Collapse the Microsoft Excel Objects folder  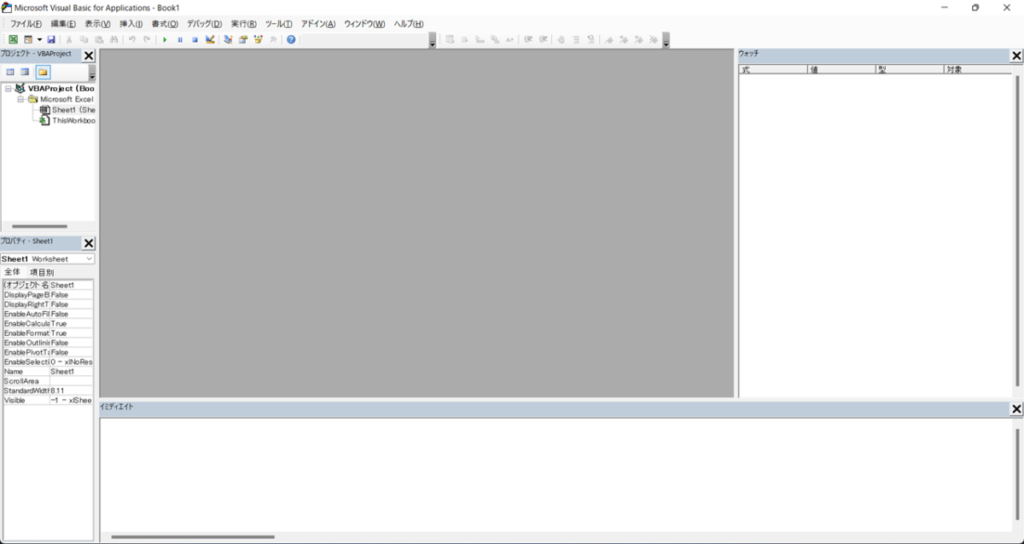pyautogui.click(x=20, y=100)
